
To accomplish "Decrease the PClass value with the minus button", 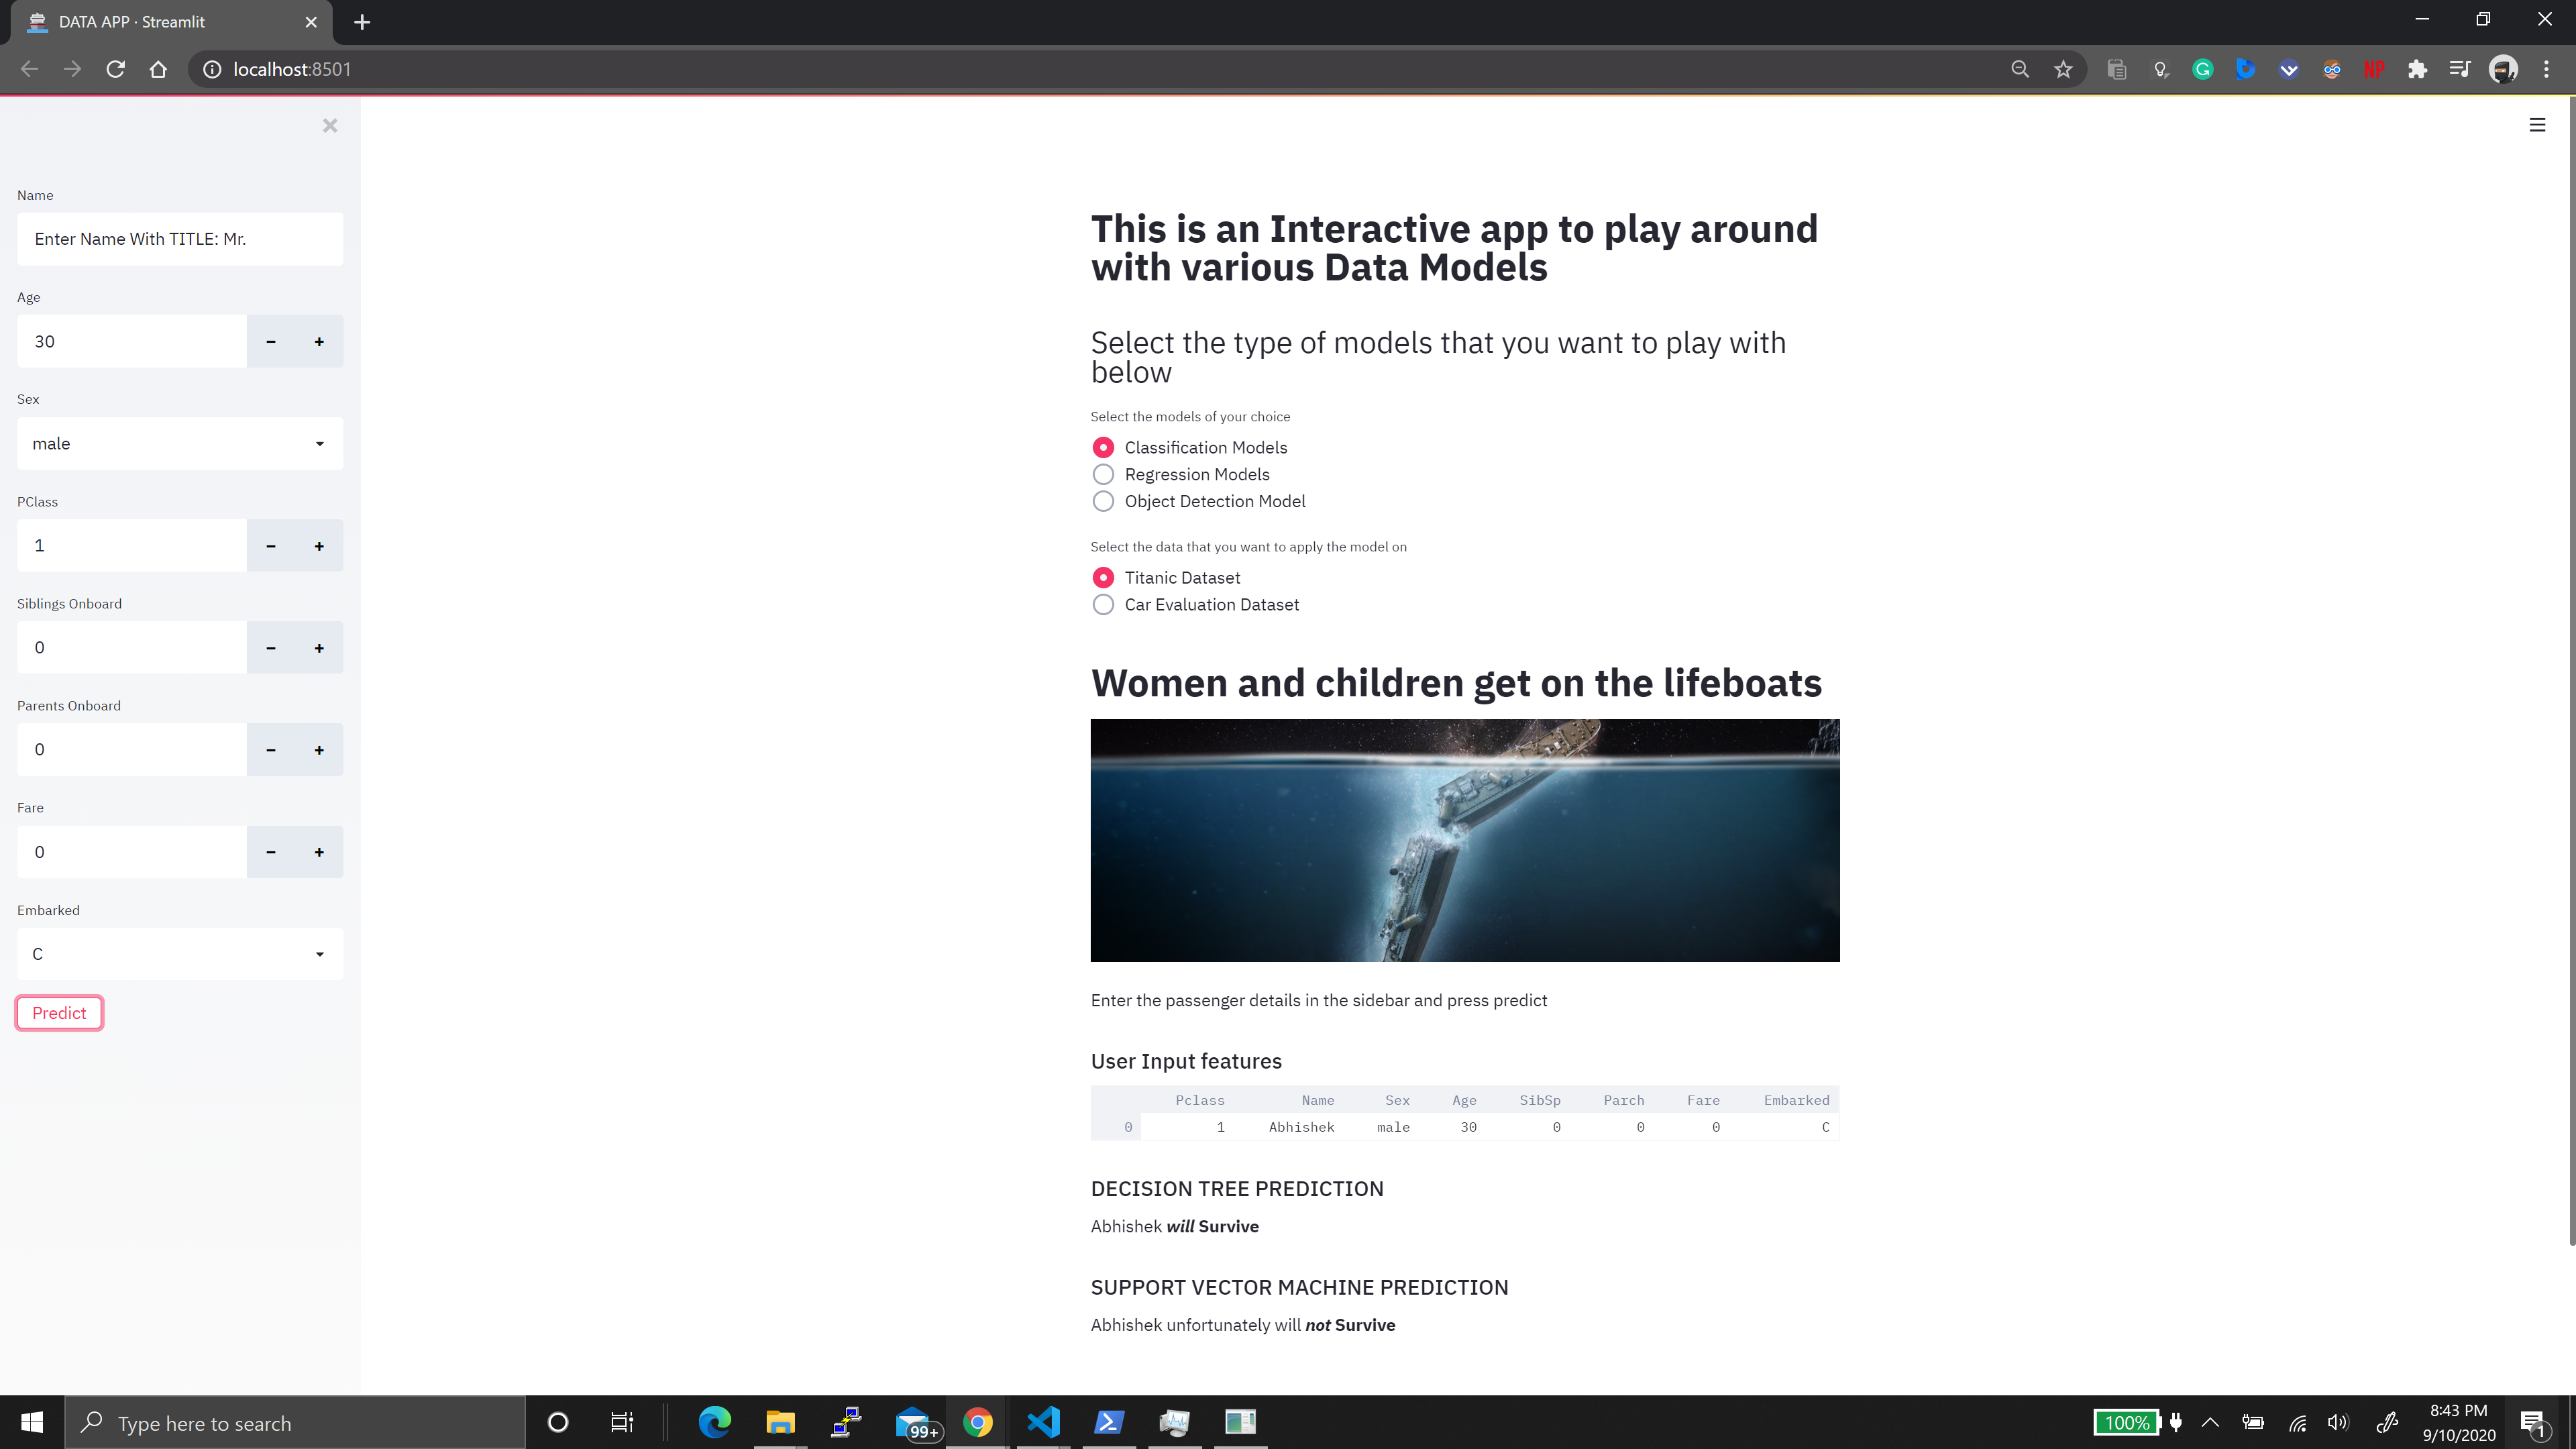I will click(x=270, y=546).
